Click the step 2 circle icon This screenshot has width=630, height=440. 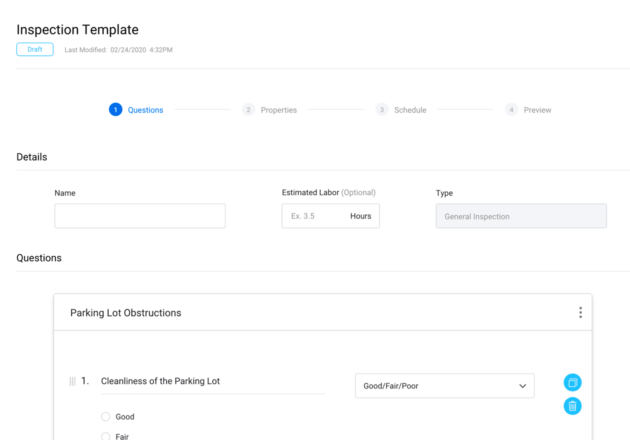[x=248, y=109]
